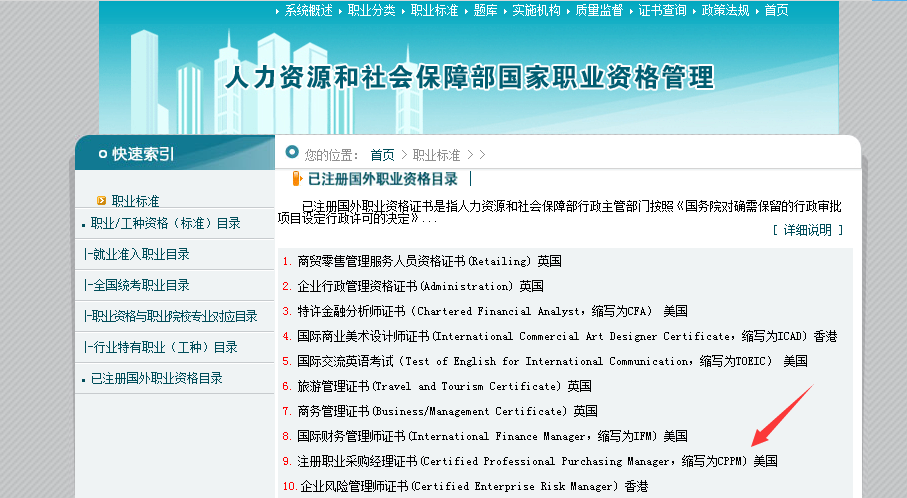Viewport: 907px width, 498px height.
Task: Open the CPPM 注册职业采购经理证书 entry
Action: [537, 461]
